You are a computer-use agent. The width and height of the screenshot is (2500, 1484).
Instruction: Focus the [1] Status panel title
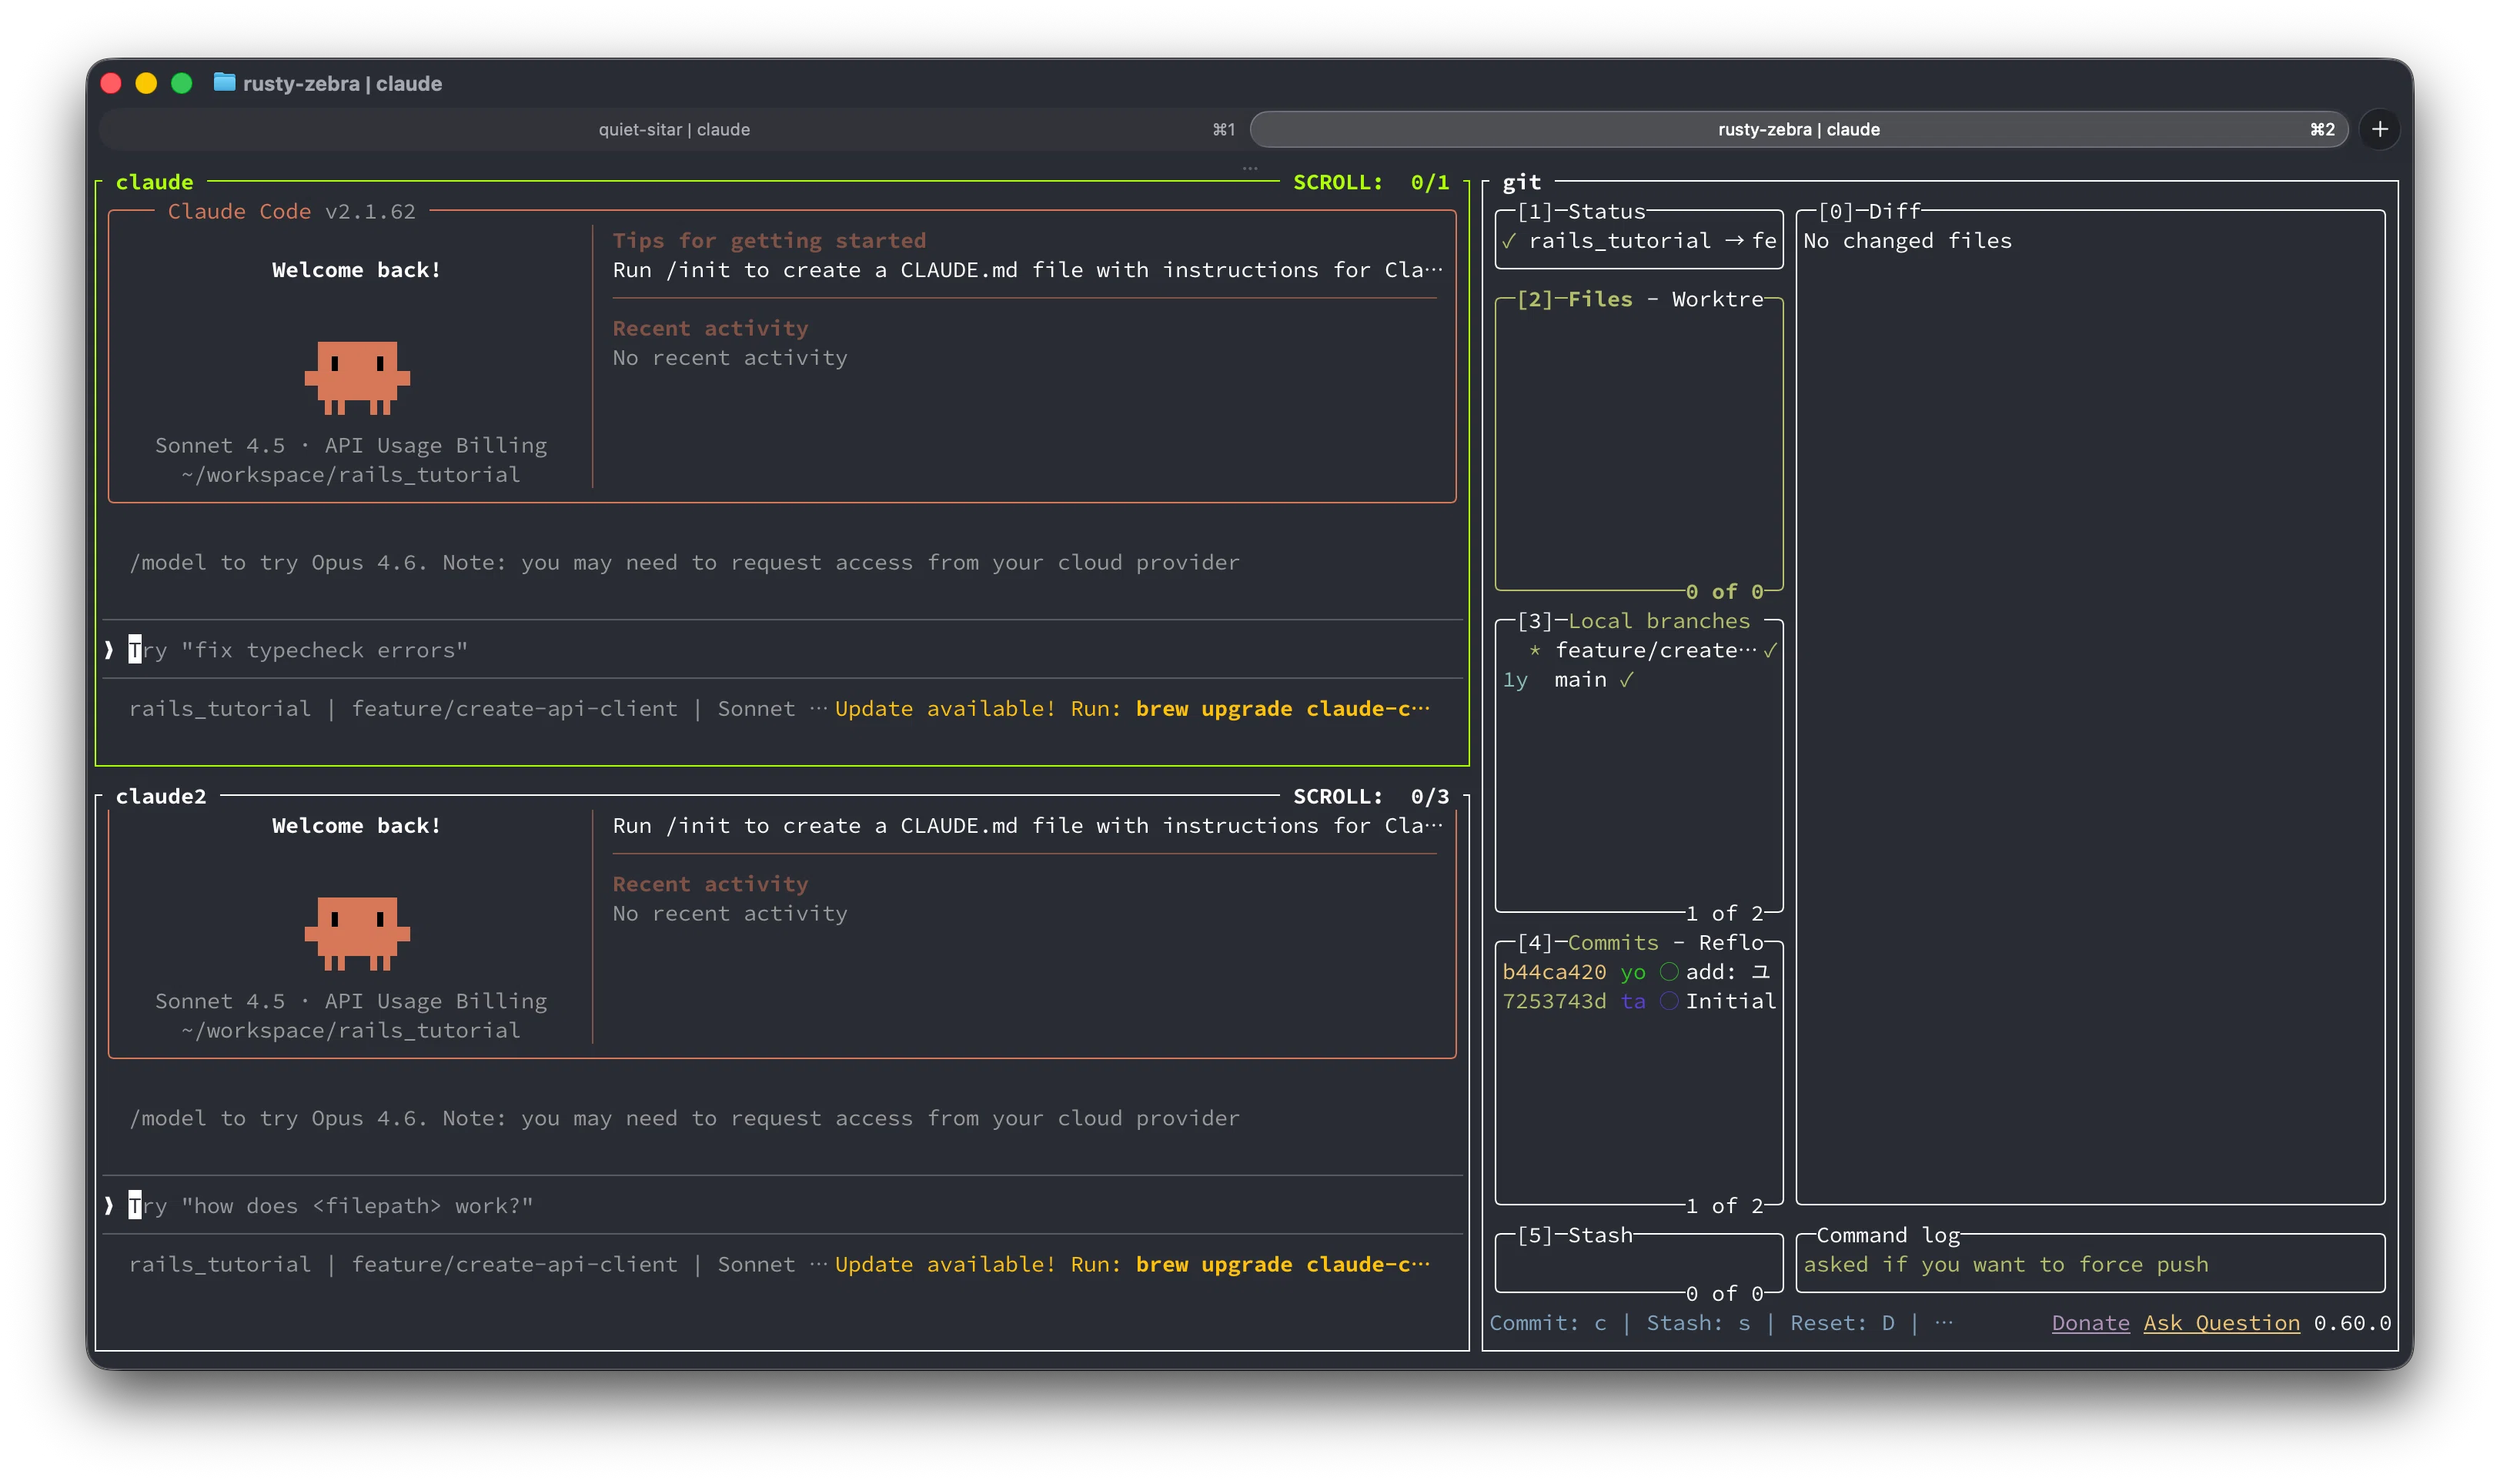click(1581, 211)
